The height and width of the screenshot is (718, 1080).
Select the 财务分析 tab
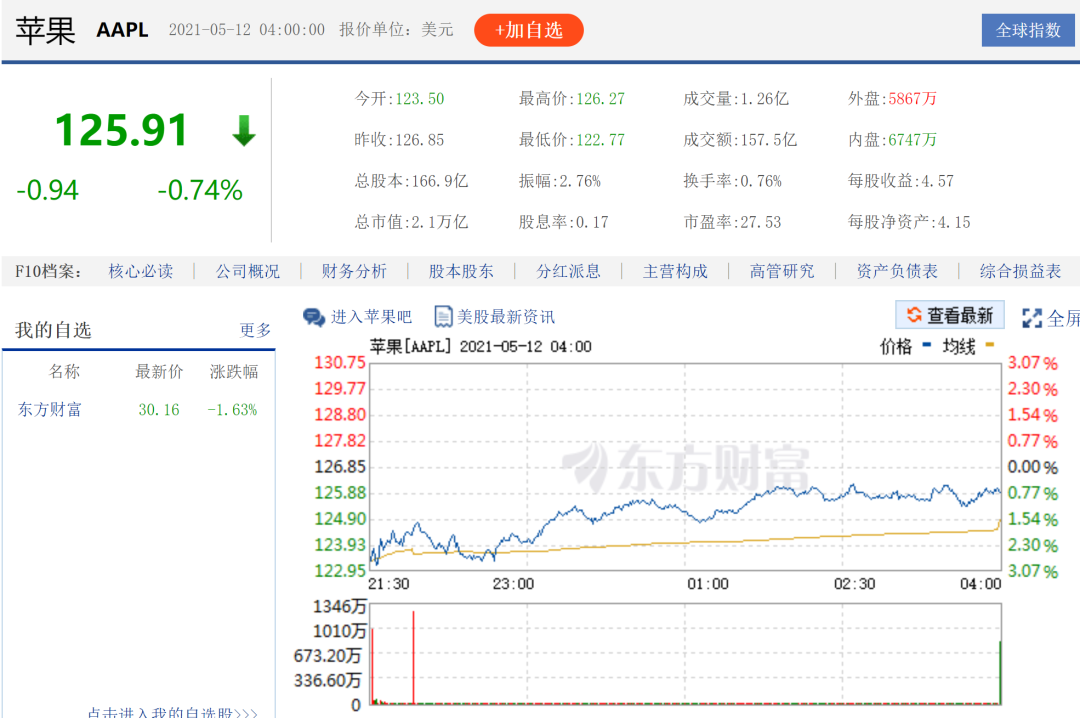(354, 271)
